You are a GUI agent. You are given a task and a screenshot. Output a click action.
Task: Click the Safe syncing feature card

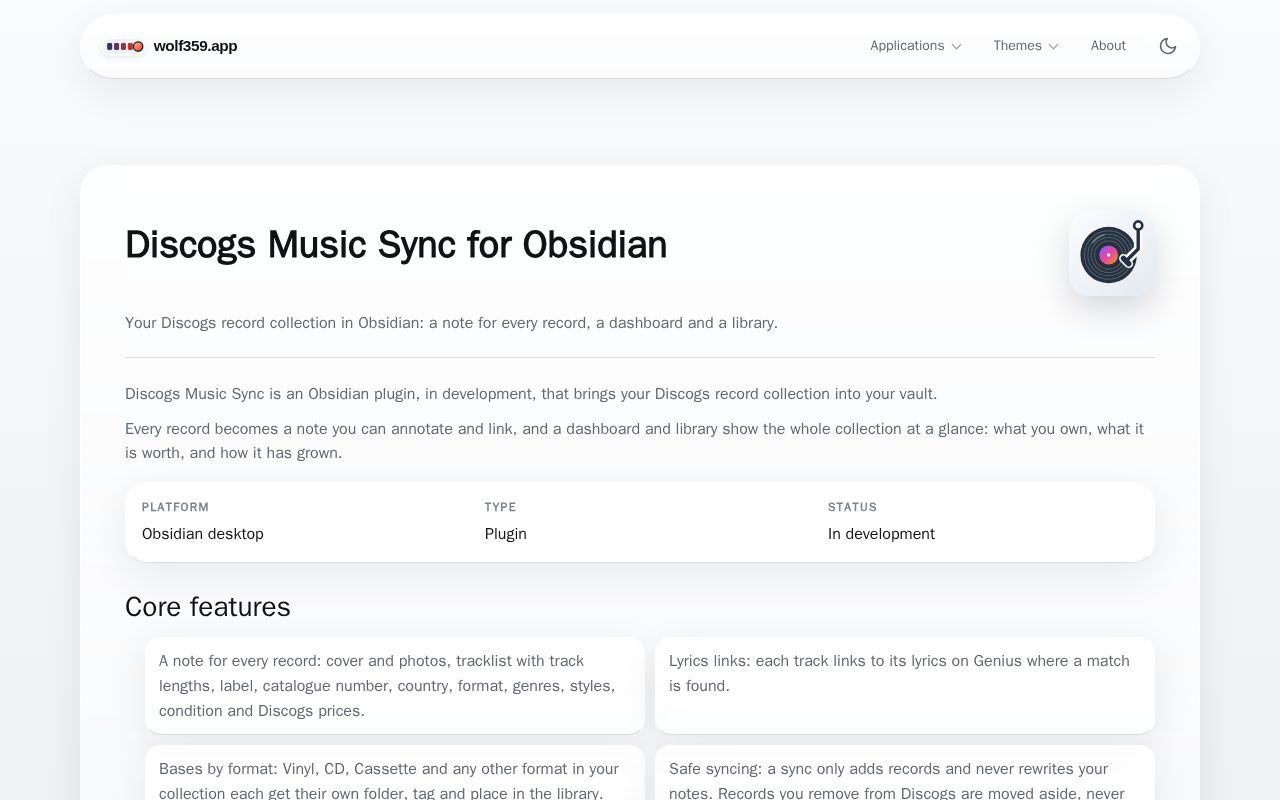pyautogui.click(x=905, y=774)
